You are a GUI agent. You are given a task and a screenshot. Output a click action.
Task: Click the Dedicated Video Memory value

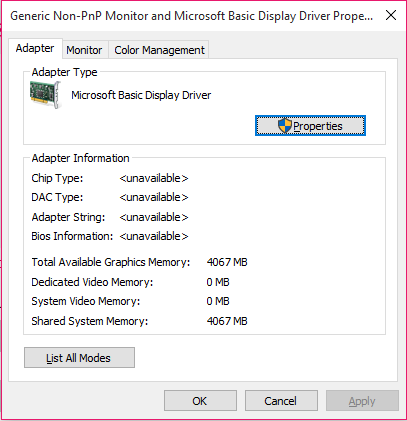point(218,282)
